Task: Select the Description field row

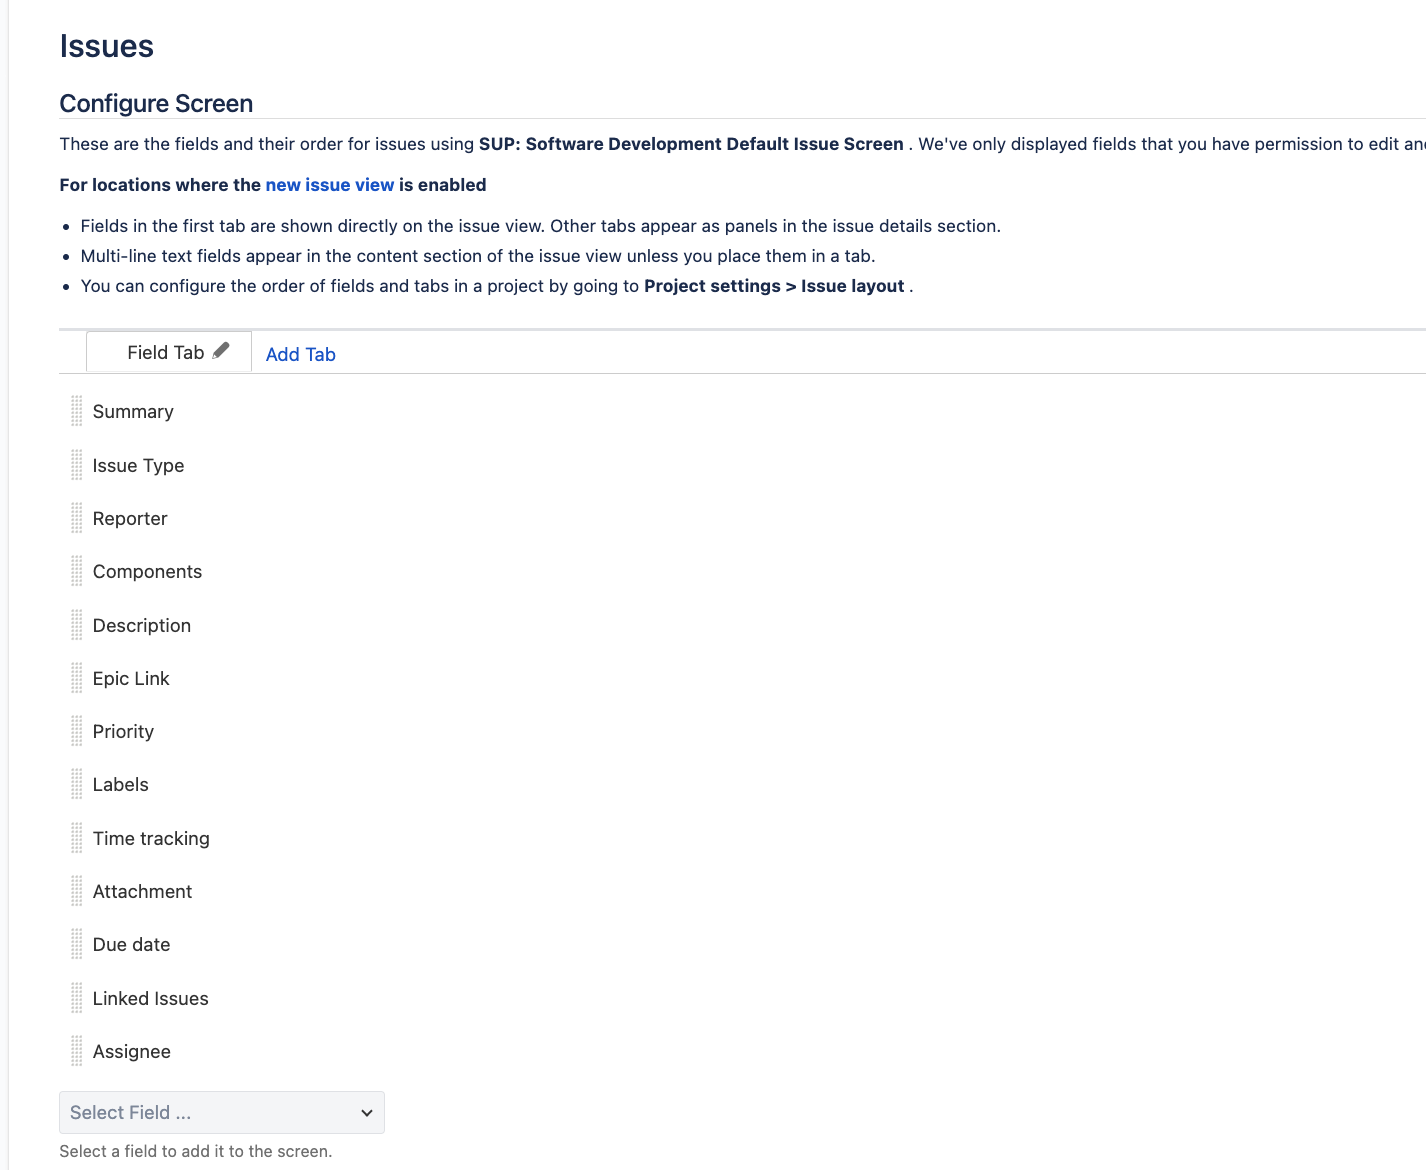Action: (742, 625)
